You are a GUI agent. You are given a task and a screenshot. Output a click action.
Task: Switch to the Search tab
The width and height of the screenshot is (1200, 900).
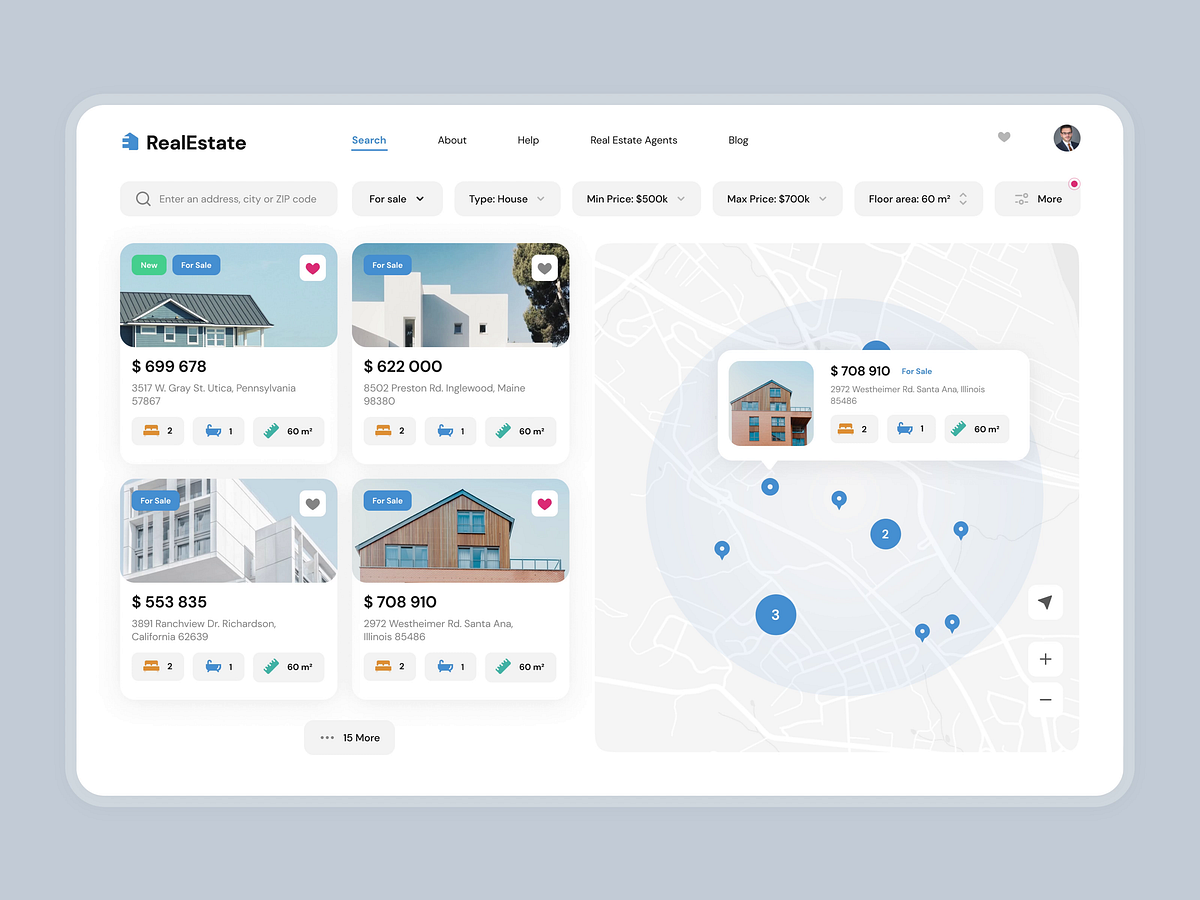[x=369, y=140]
